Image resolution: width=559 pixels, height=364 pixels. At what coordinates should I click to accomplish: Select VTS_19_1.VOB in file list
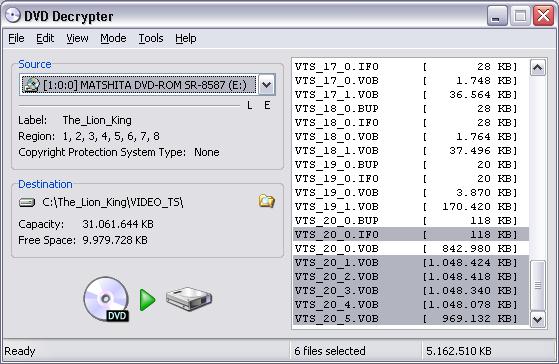(x=411, y=206)
